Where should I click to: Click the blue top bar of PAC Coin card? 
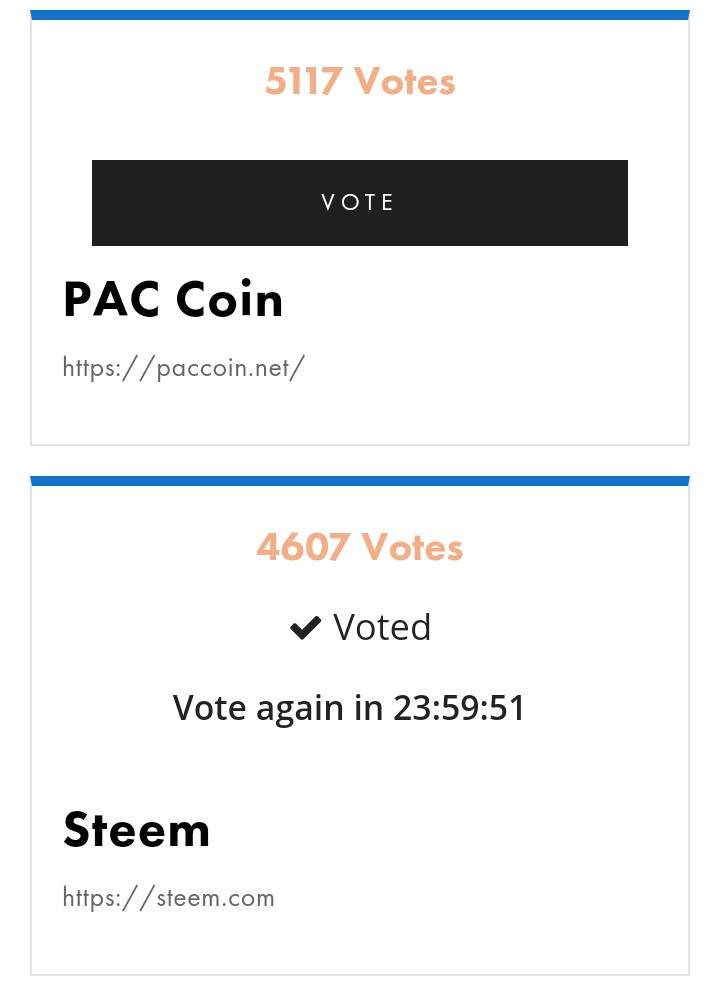[x=360, y=15]
